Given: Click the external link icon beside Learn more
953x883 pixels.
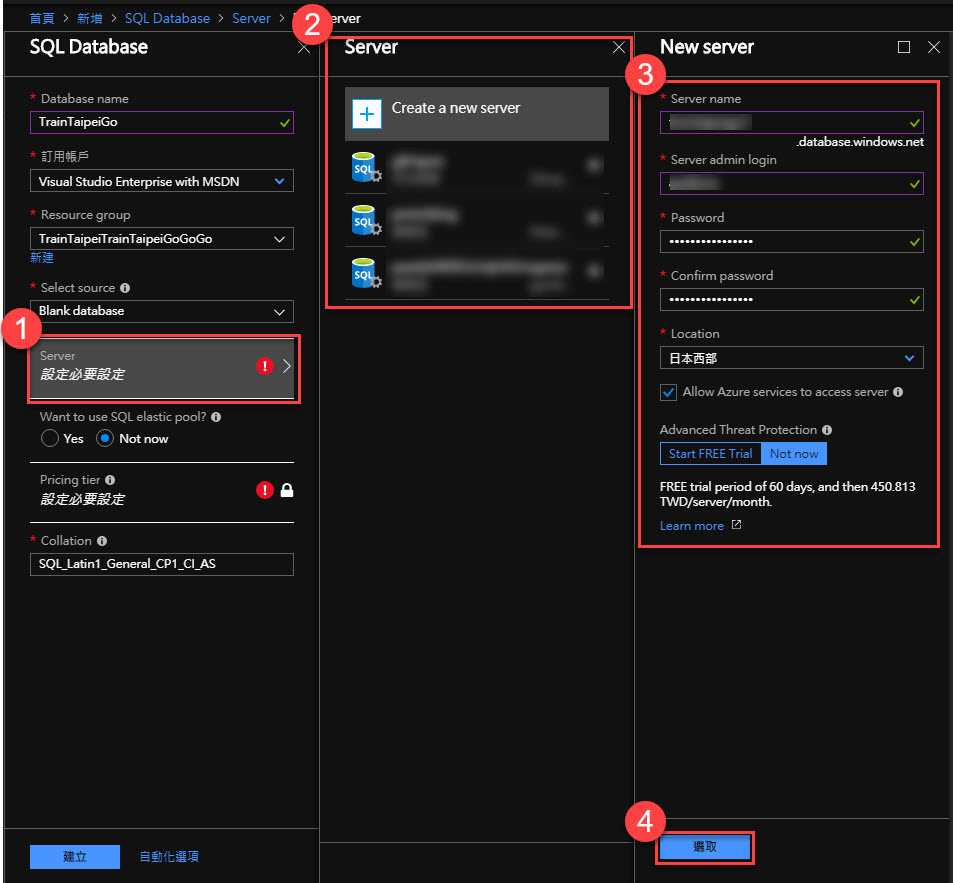Looking at the screenshot, I should click(736, 524).
